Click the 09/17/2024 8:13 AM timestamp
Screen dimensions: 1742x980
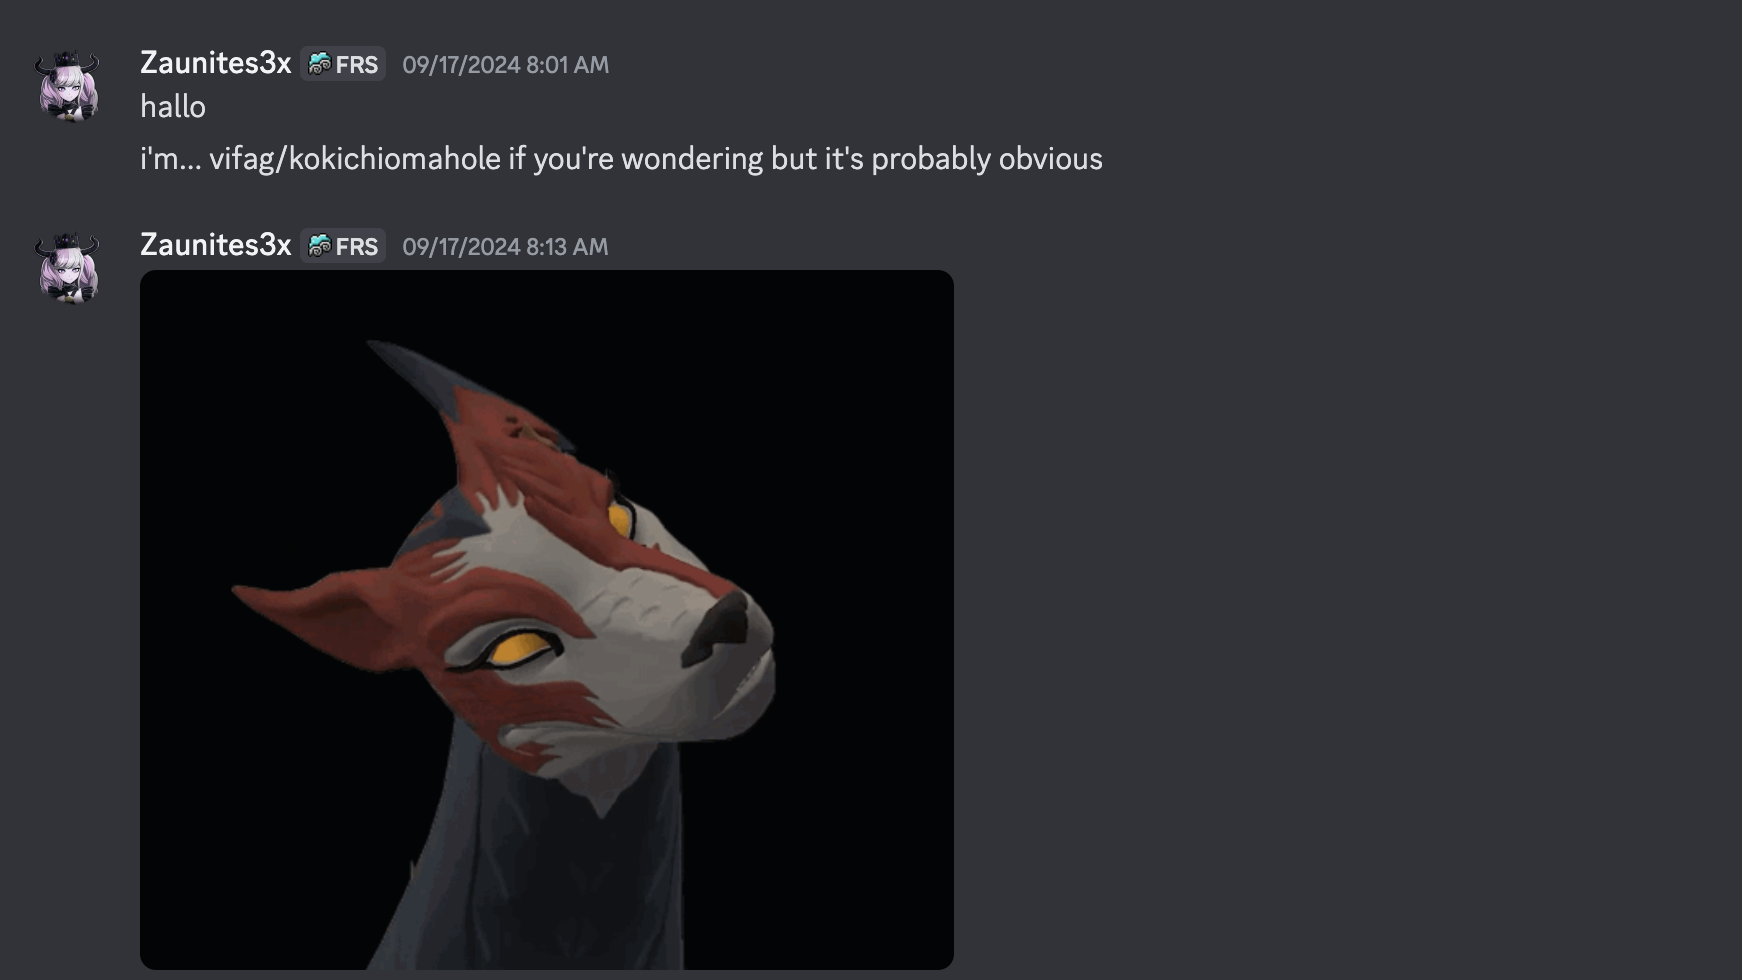tap(505, 247)
